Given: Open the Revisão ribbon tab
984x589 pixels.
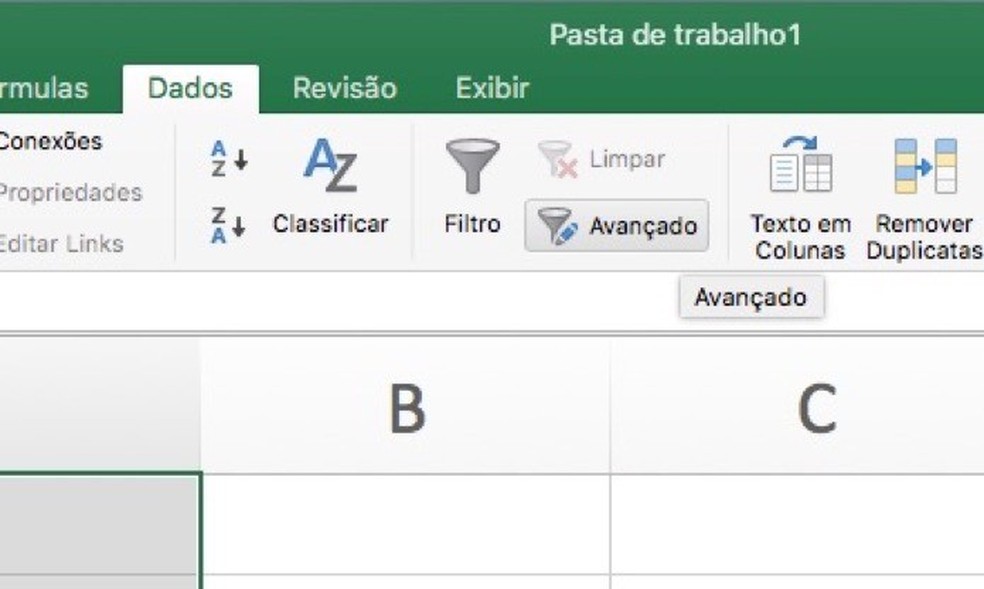Looking at the screenshot, I should (344, 88).
